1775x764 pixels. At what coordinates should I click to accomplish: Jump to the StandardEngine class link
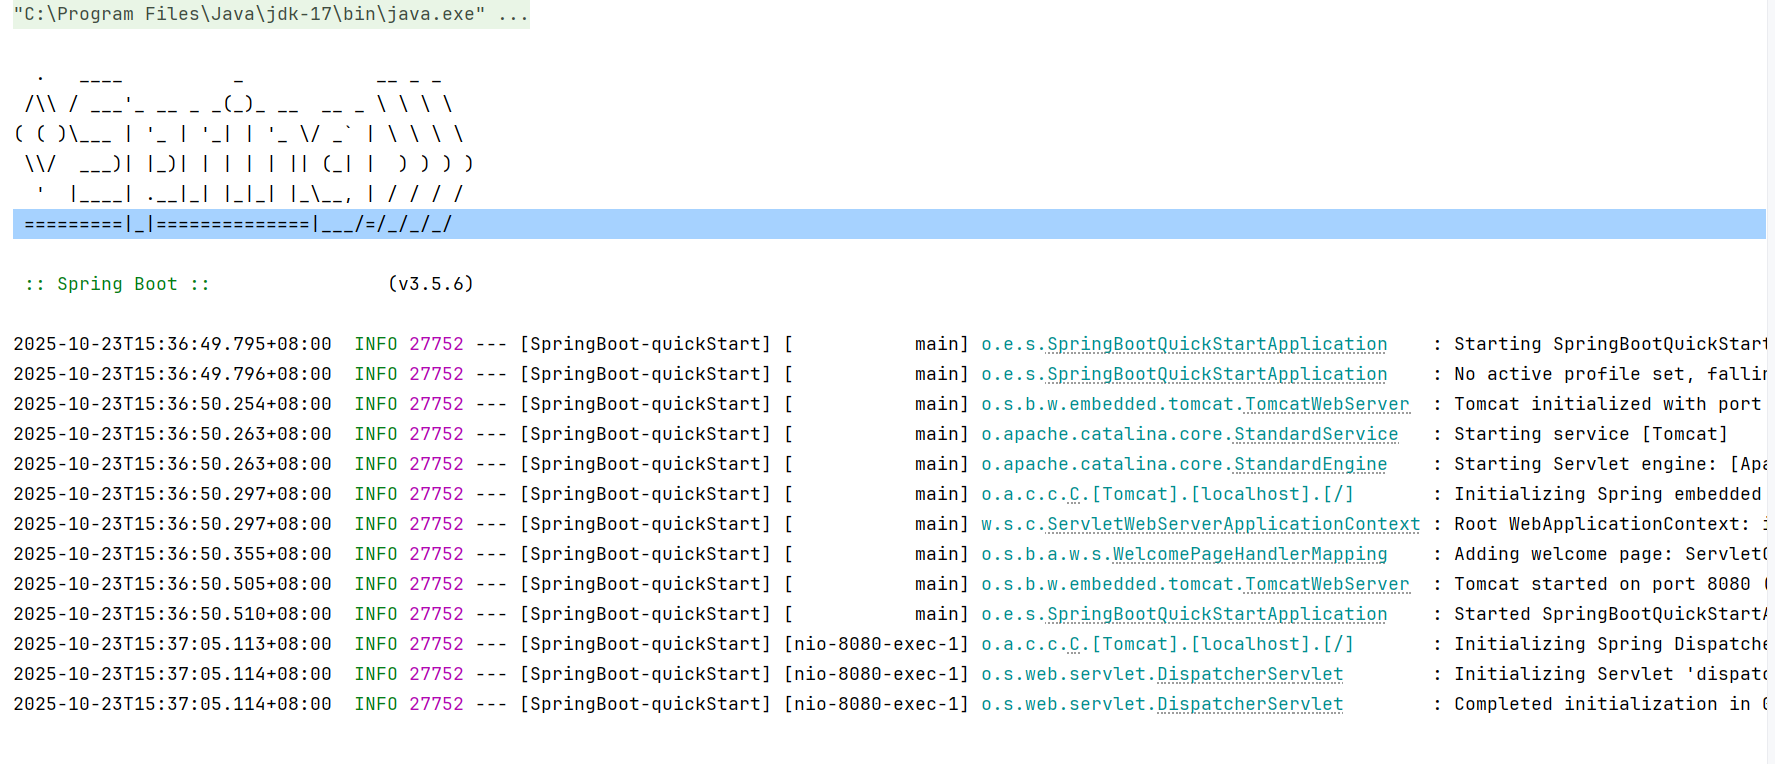tap(1311, 464)
